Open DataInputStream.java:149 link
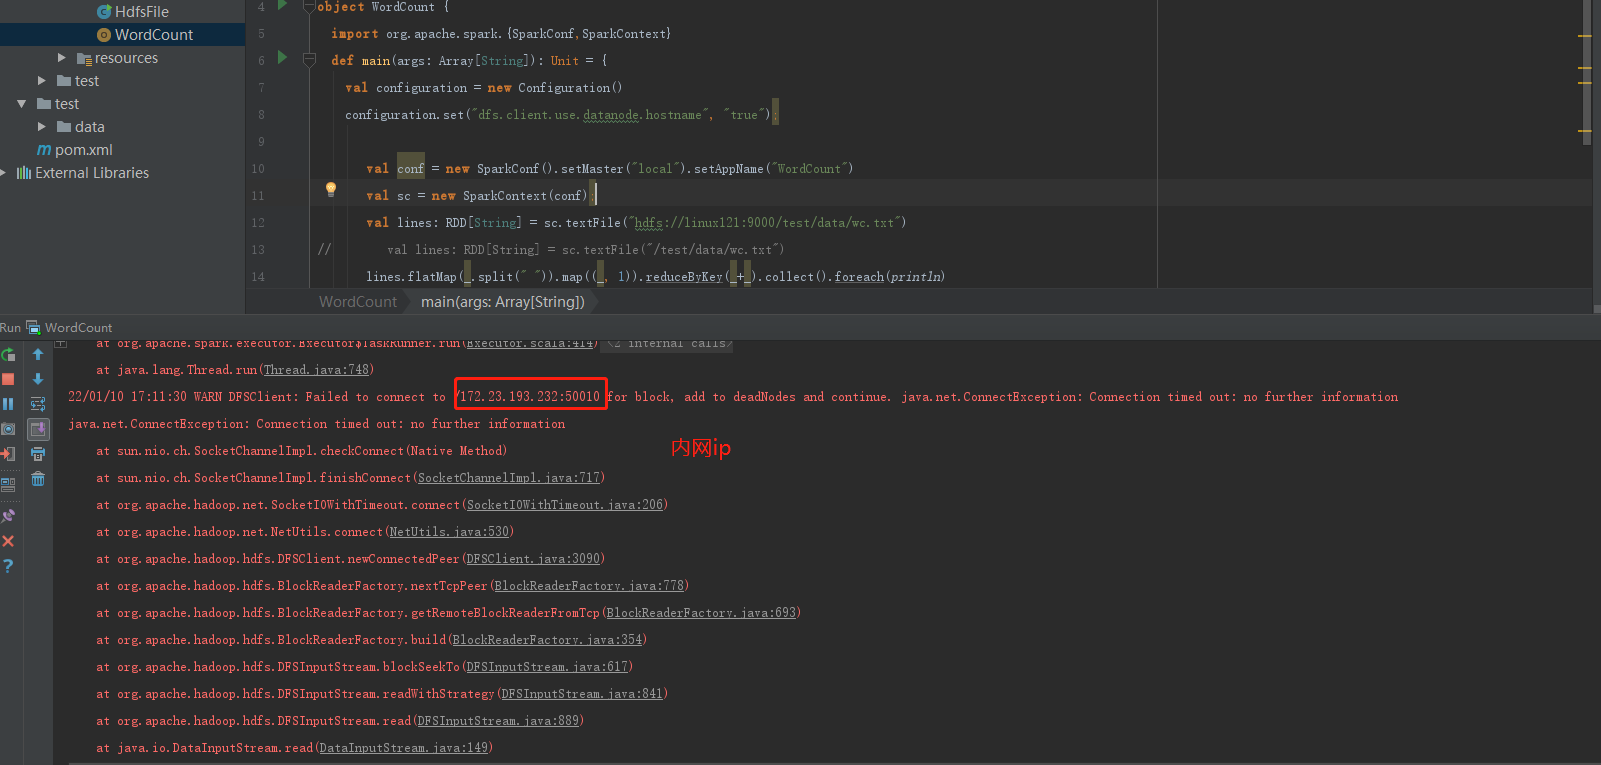 click(404, 748)
